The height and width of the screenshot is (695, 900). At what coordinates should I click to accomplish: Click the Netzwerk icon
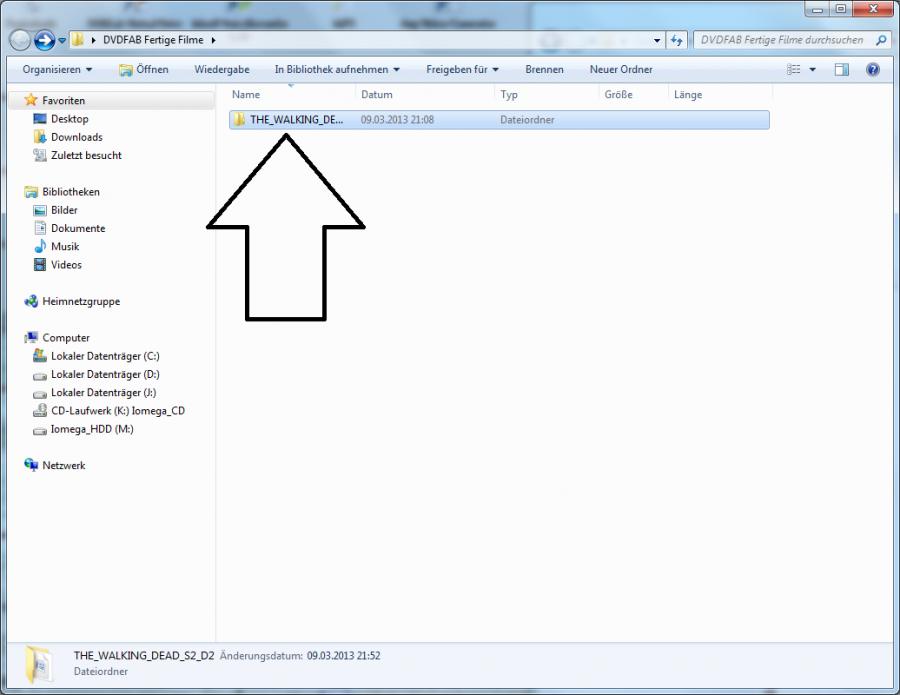tap(31, 465)
